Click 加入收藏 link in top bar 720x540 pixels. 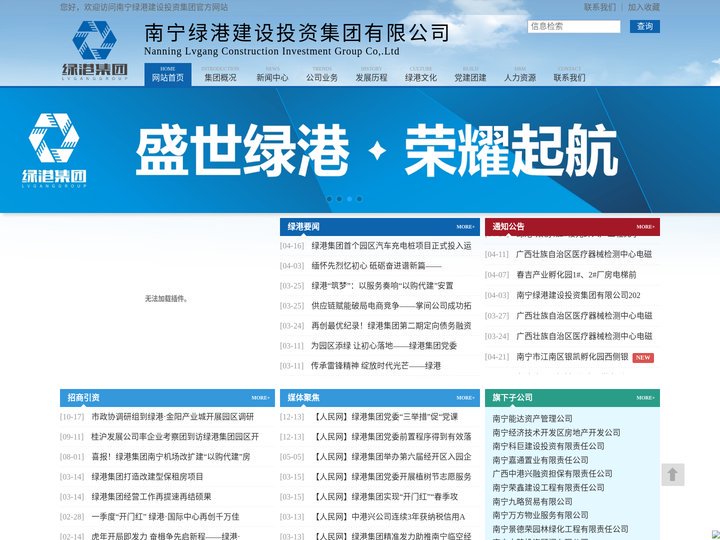coord(644,7)
